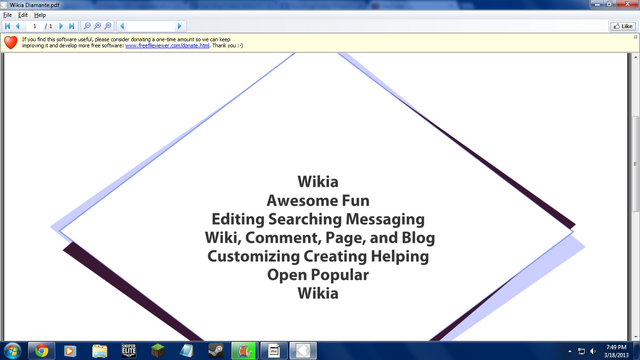Show hidden system tray icons
The width and height of the screenshot is (640, 360).
(x=570, y=351)
